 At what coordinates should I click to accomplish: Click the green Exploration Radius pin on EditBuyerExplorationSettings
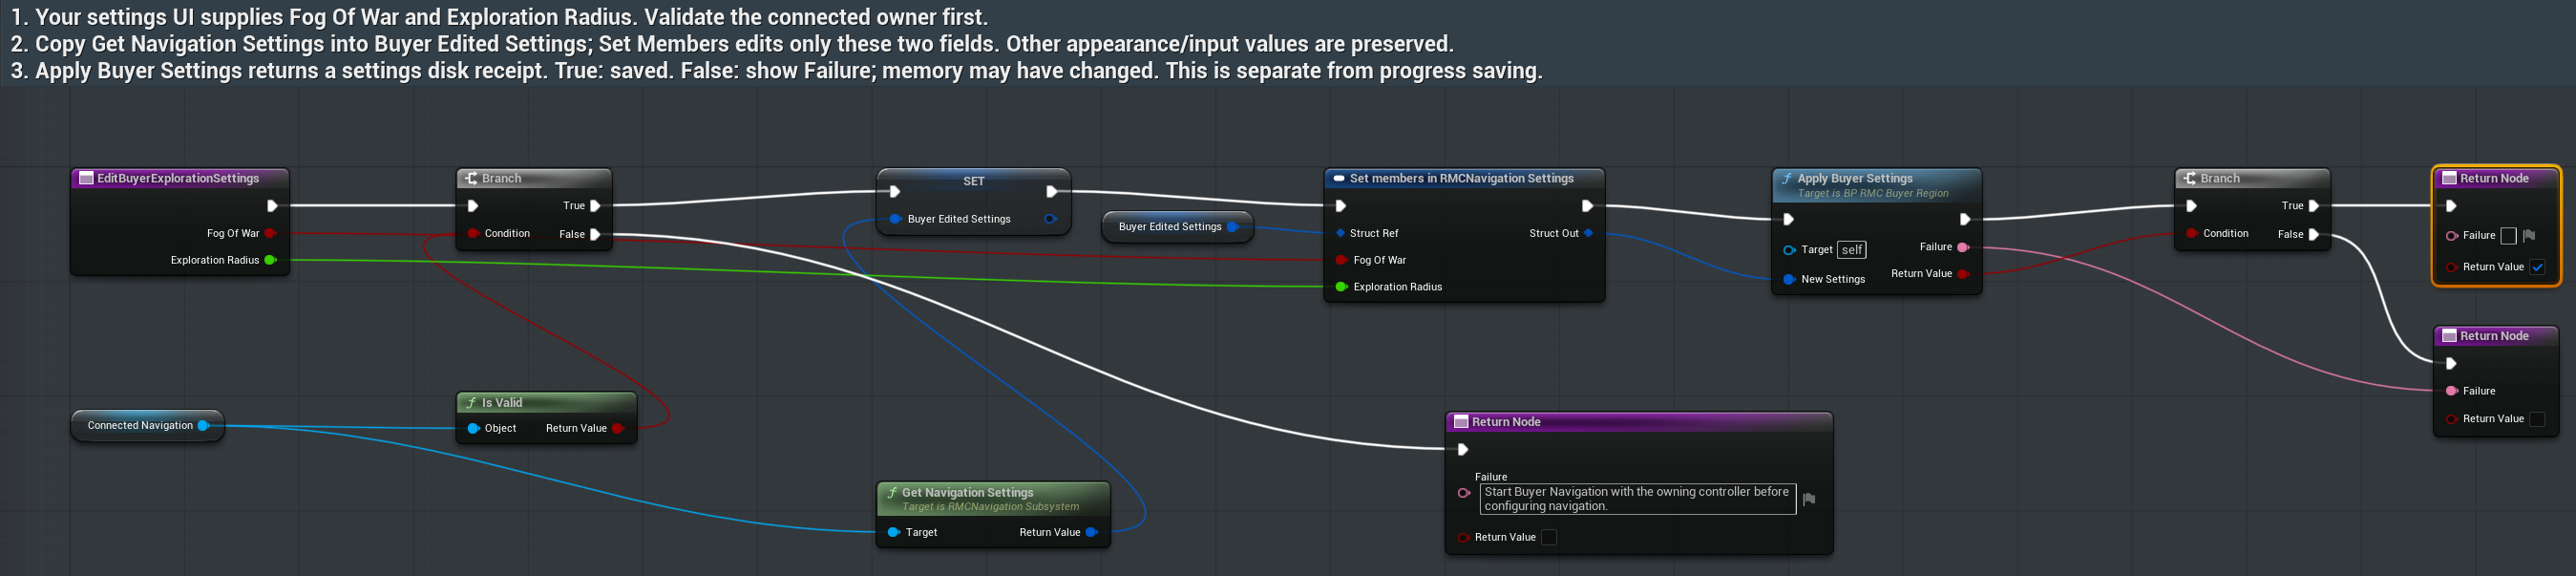[270, 260]
